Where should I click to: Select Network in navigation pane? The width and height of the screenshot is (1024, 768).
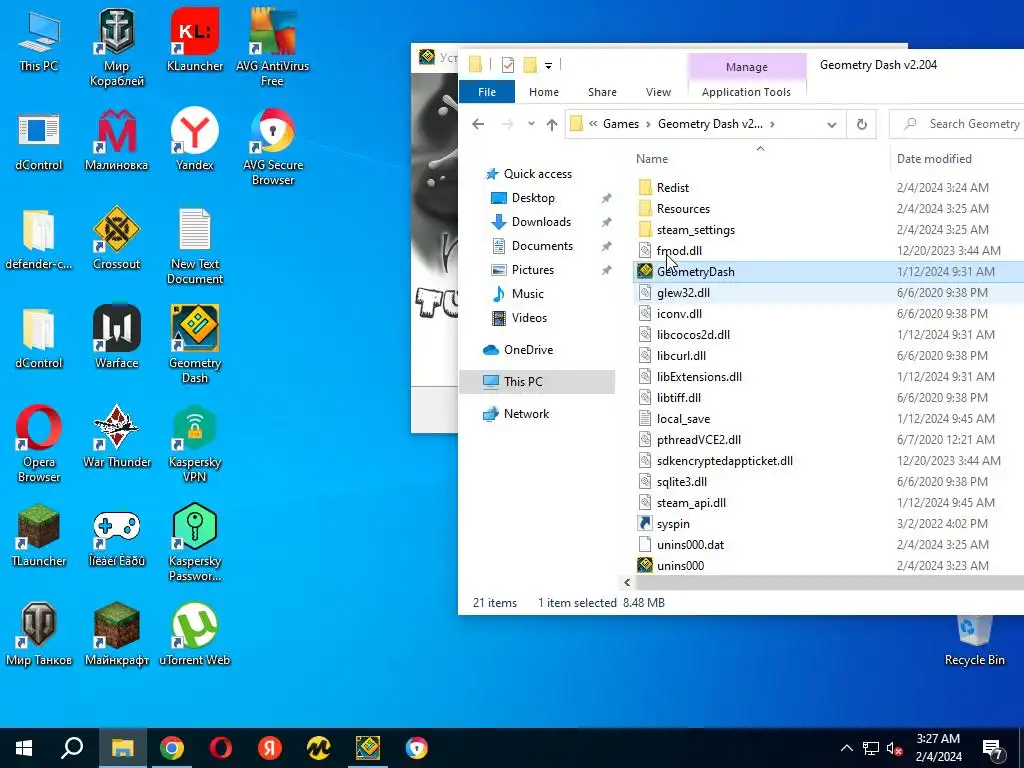526,414
